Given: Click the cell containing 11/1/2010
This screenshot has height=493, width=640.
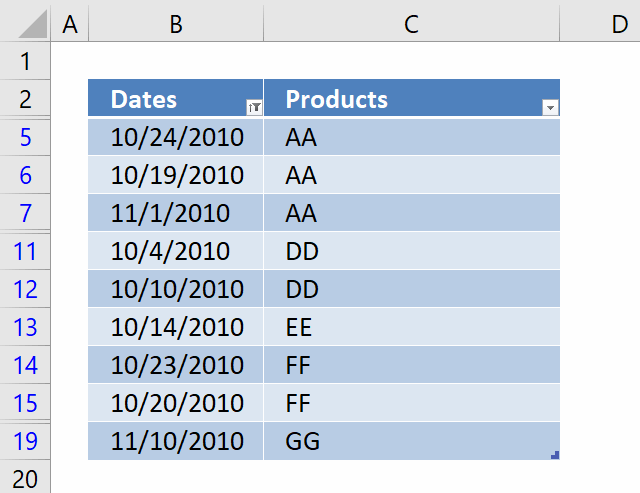Looking at the screenshot, I should [x=176, y=213].
